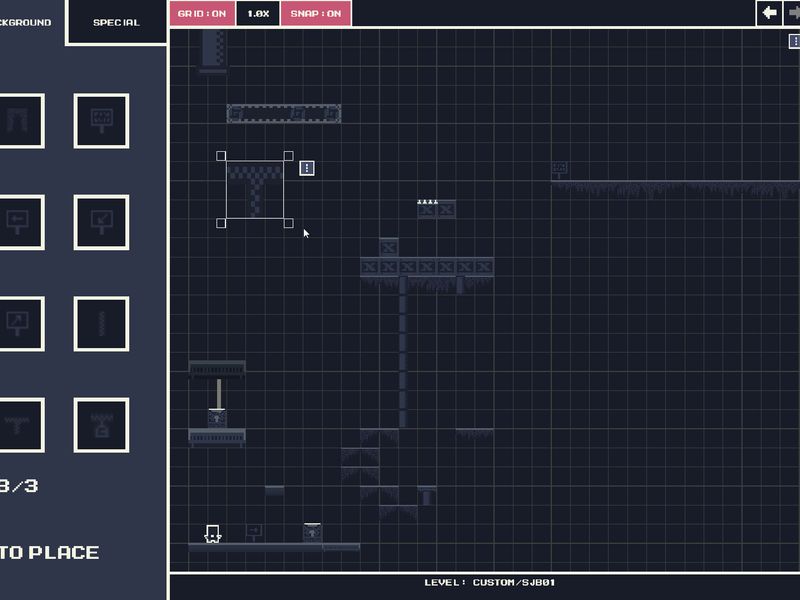Click the top-right resize handle of selection
Screen dimensions: 800x600
(288, 156)
